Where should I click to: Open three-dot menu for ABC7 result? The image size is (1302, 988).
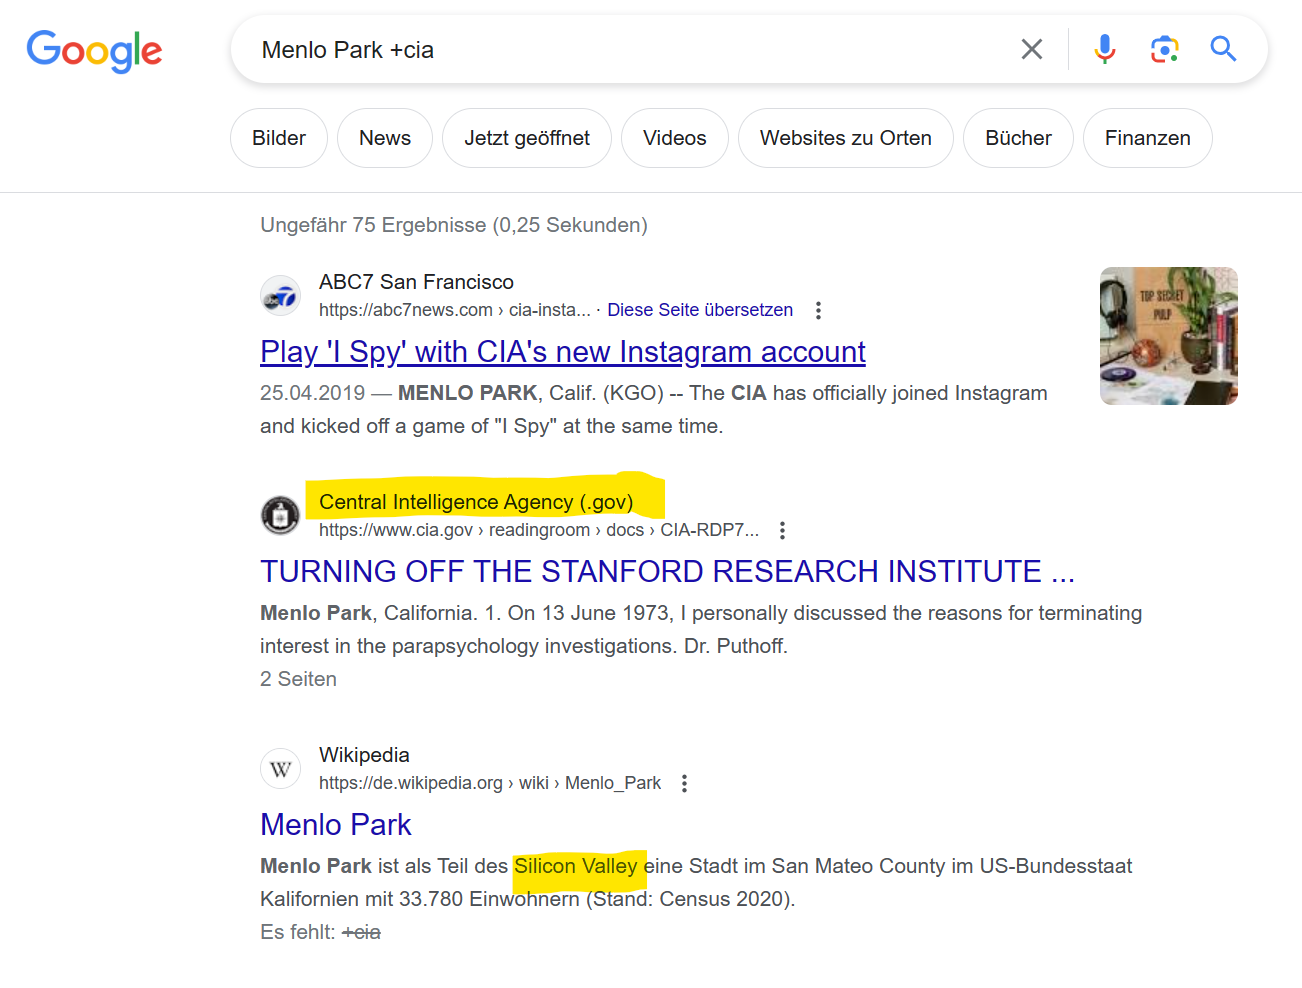pyautogui.click(x=818, y=311)
